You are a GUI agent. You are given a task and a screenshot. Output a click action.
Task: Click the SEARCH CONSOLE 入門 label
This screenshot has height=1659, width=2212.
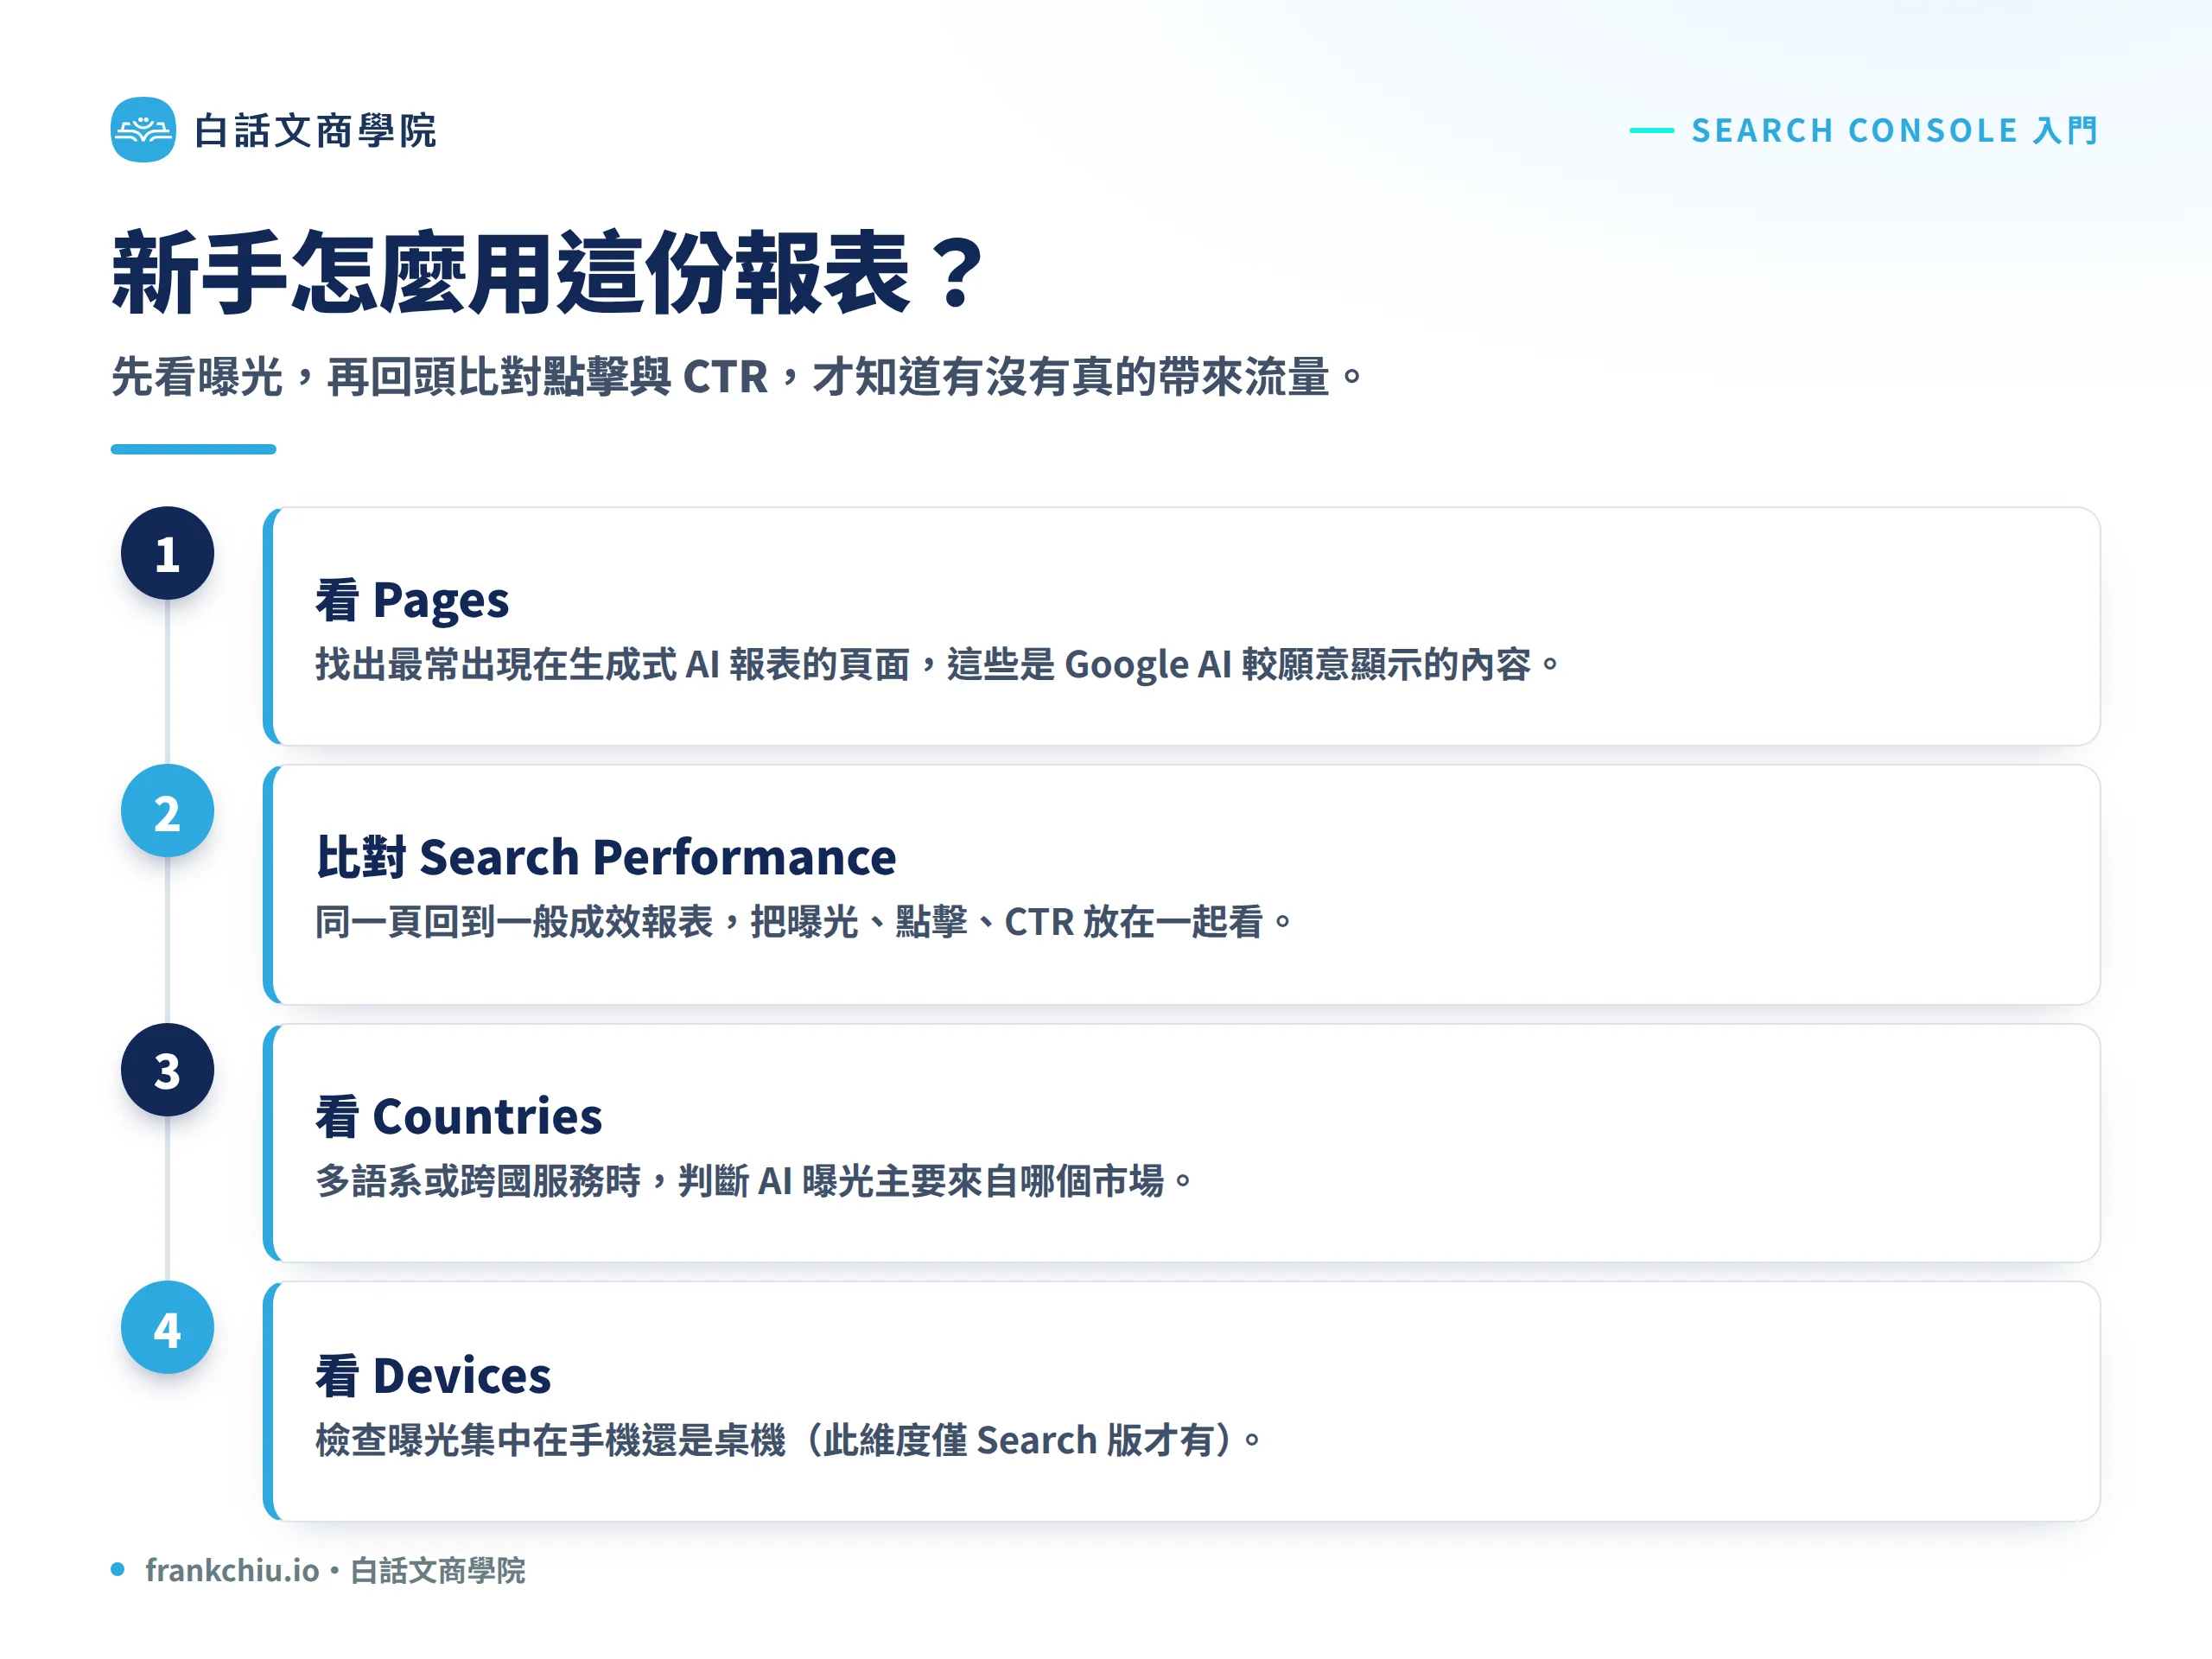pyautogui.click(x=1894, y=130)
